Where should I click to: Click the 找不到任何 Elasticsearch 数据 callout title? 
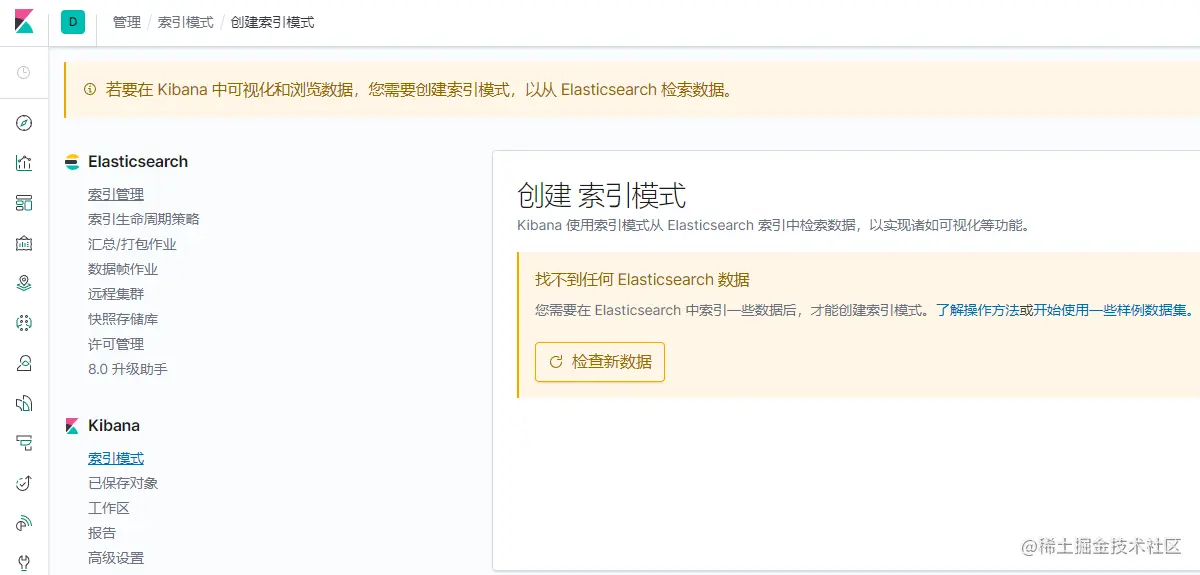pos(642,279)
